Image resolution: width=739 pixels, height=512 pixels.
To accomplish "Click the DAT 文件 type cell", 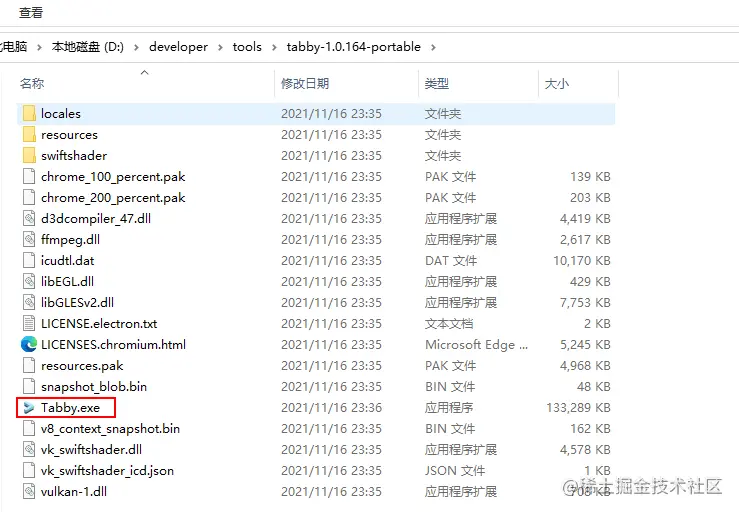I will (451, 261).
